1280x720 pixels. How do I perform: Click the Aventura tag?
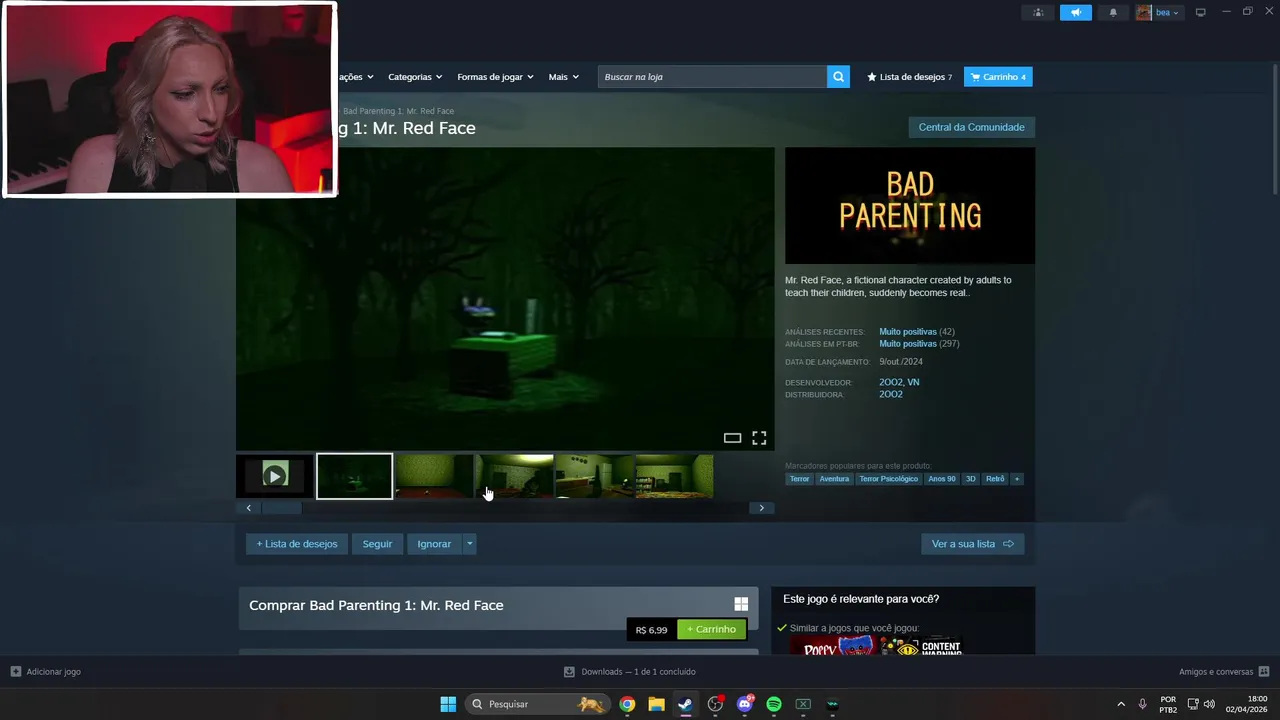834,479
